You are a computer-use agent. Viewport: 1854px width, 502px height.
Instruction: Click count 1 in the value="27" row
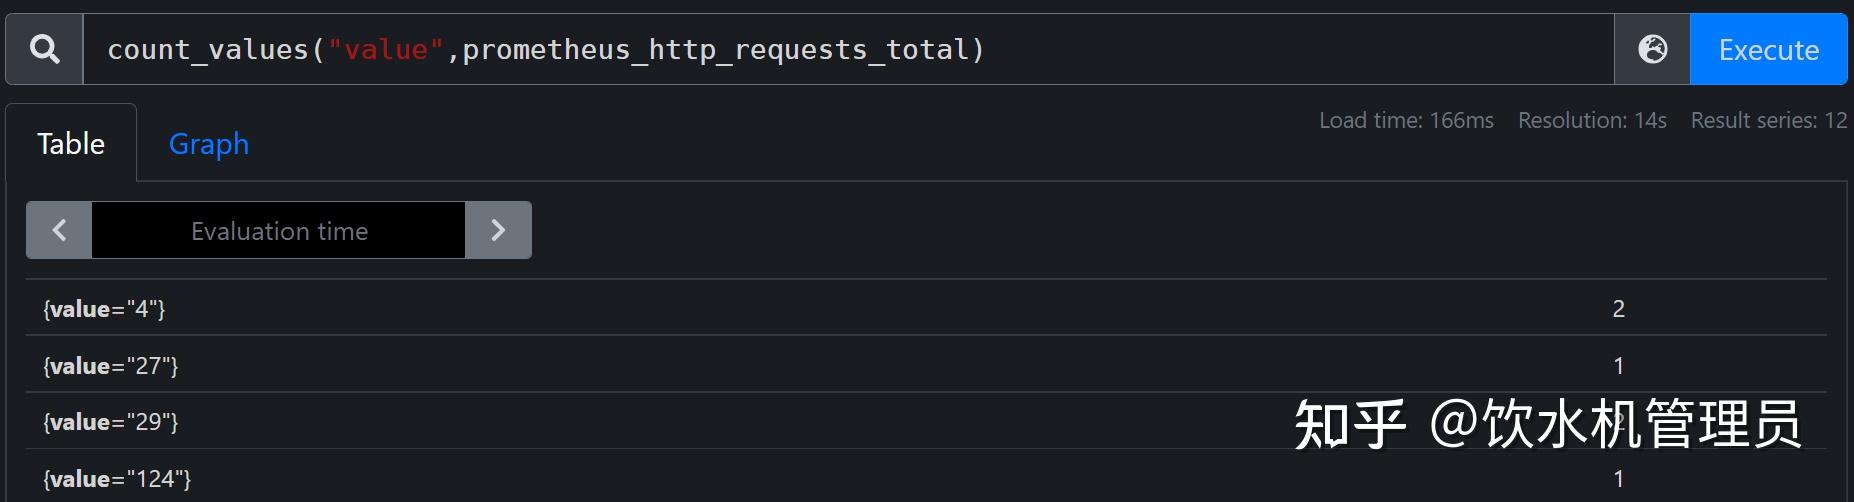[1618, 366]
